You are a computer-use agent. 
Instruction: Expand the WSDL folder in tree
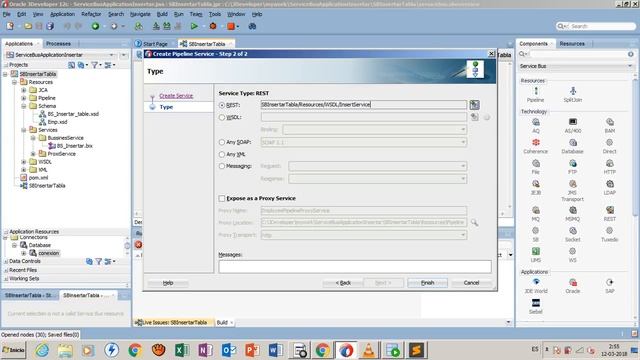pos(24,162)
